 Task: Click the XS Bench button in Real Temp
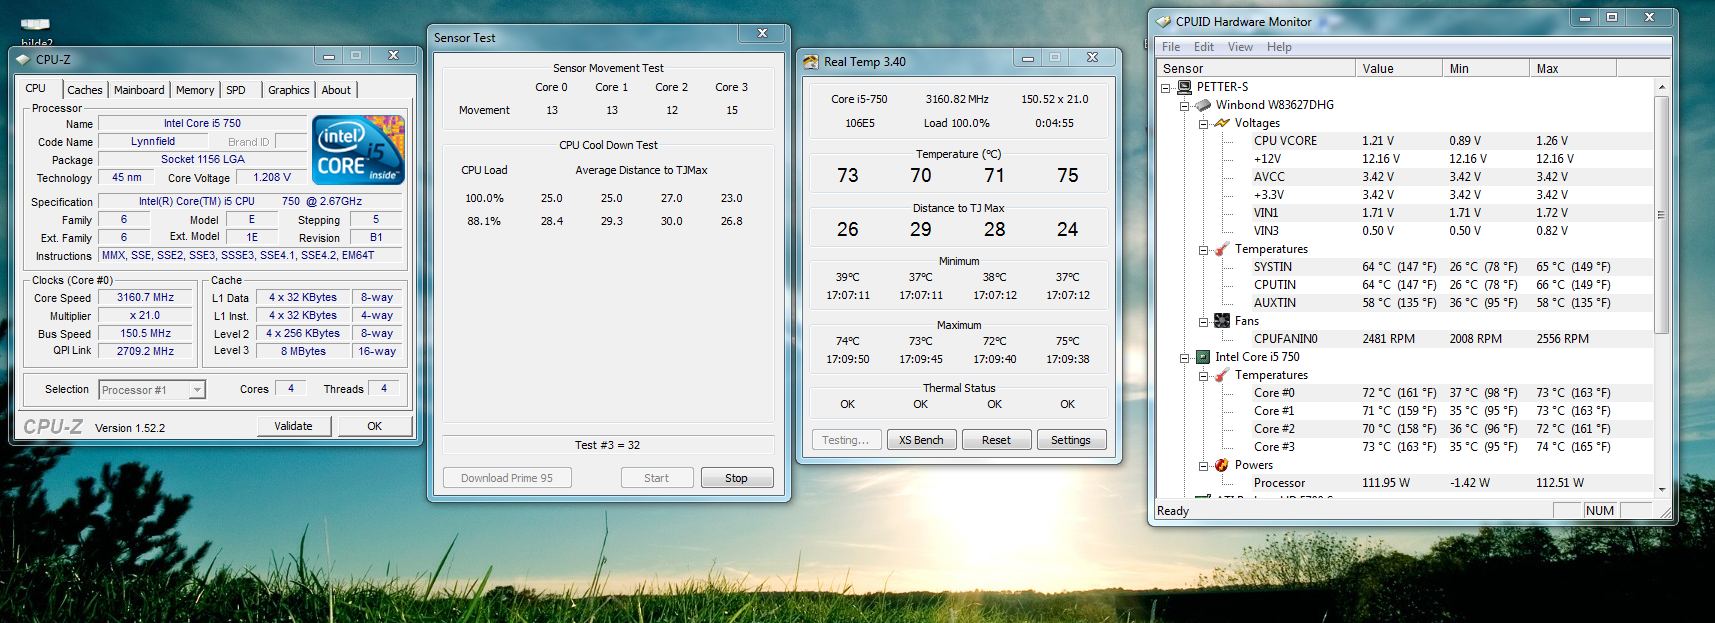[x=921, y=440]
